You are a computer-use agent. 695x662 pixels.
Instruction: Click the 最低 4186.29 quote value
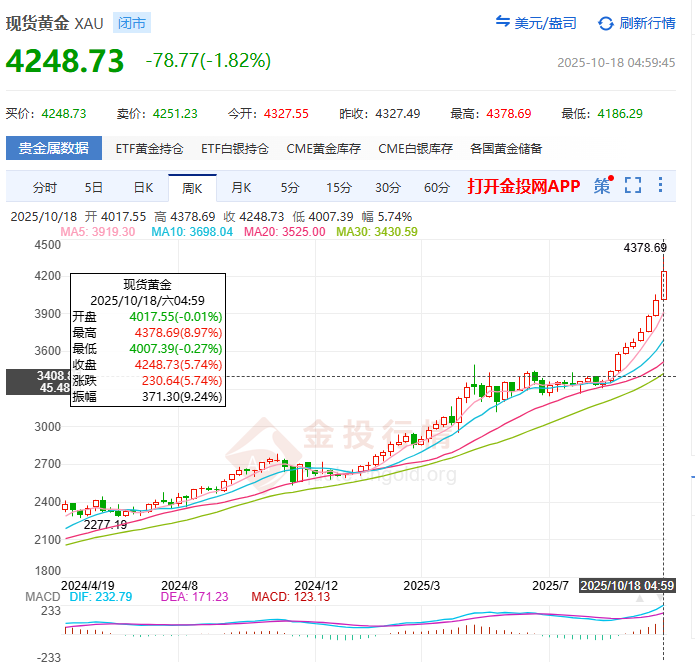620,114
